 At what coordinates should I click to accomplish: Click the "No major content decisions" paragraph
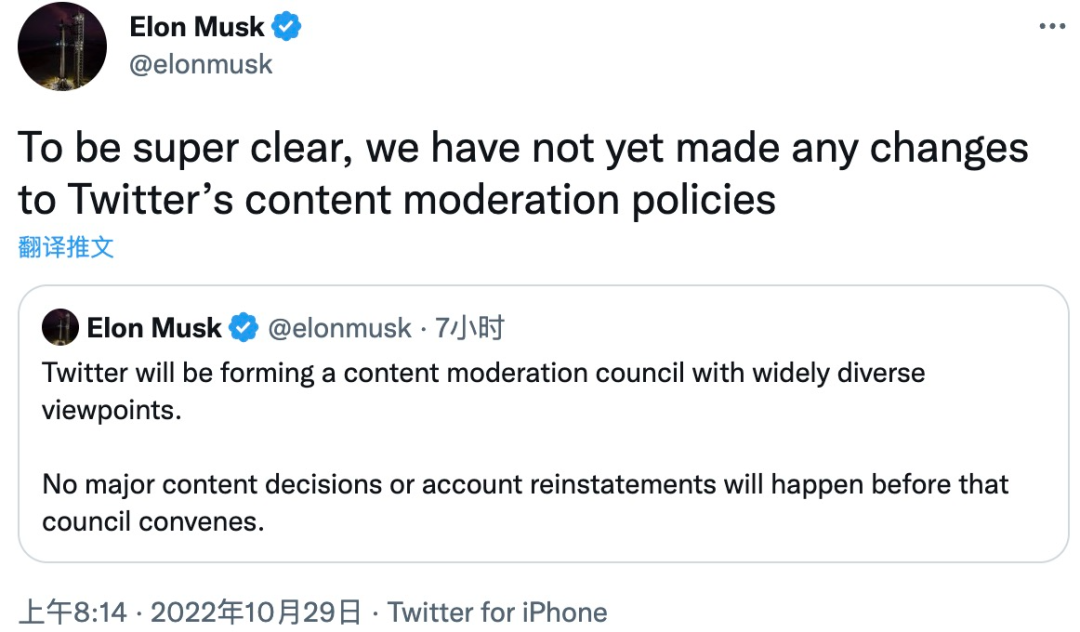point(525,486)
